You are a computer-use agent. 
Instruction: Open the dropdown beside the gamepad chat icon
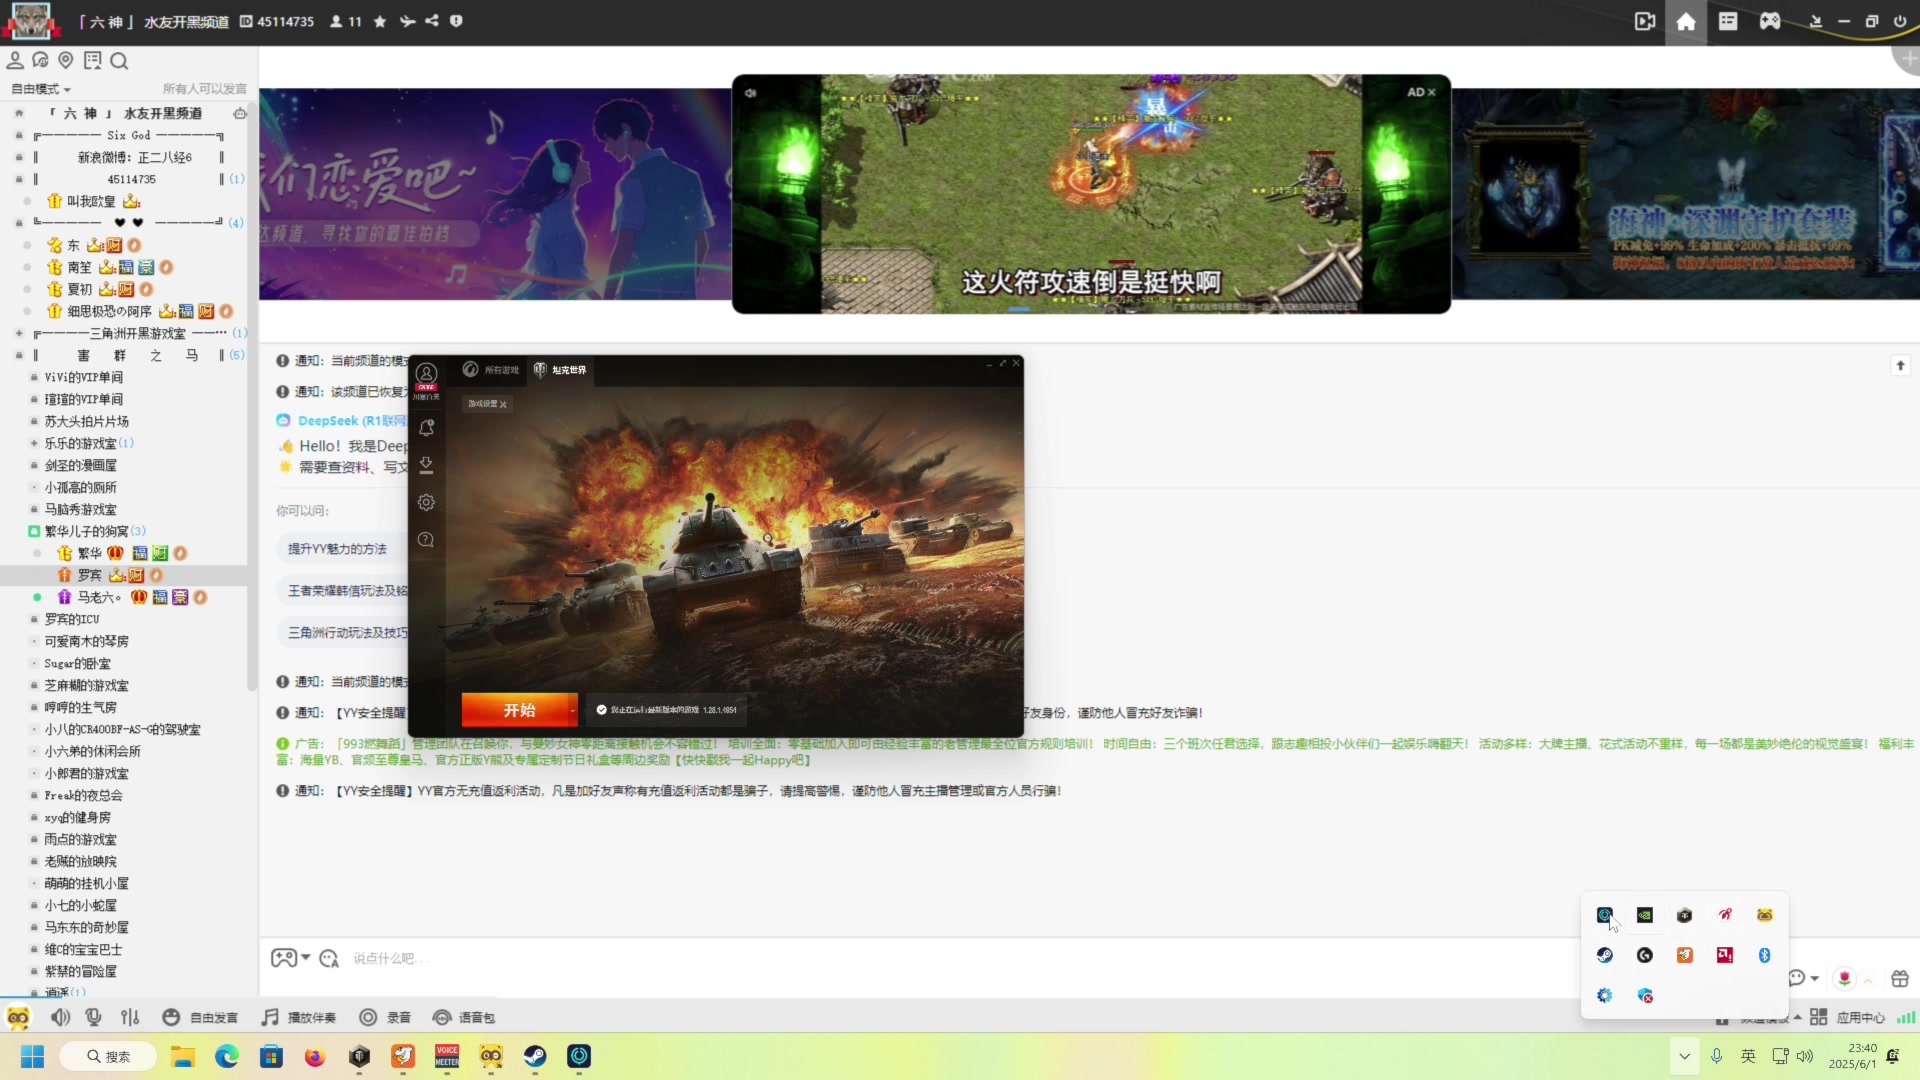click(306, 957)
